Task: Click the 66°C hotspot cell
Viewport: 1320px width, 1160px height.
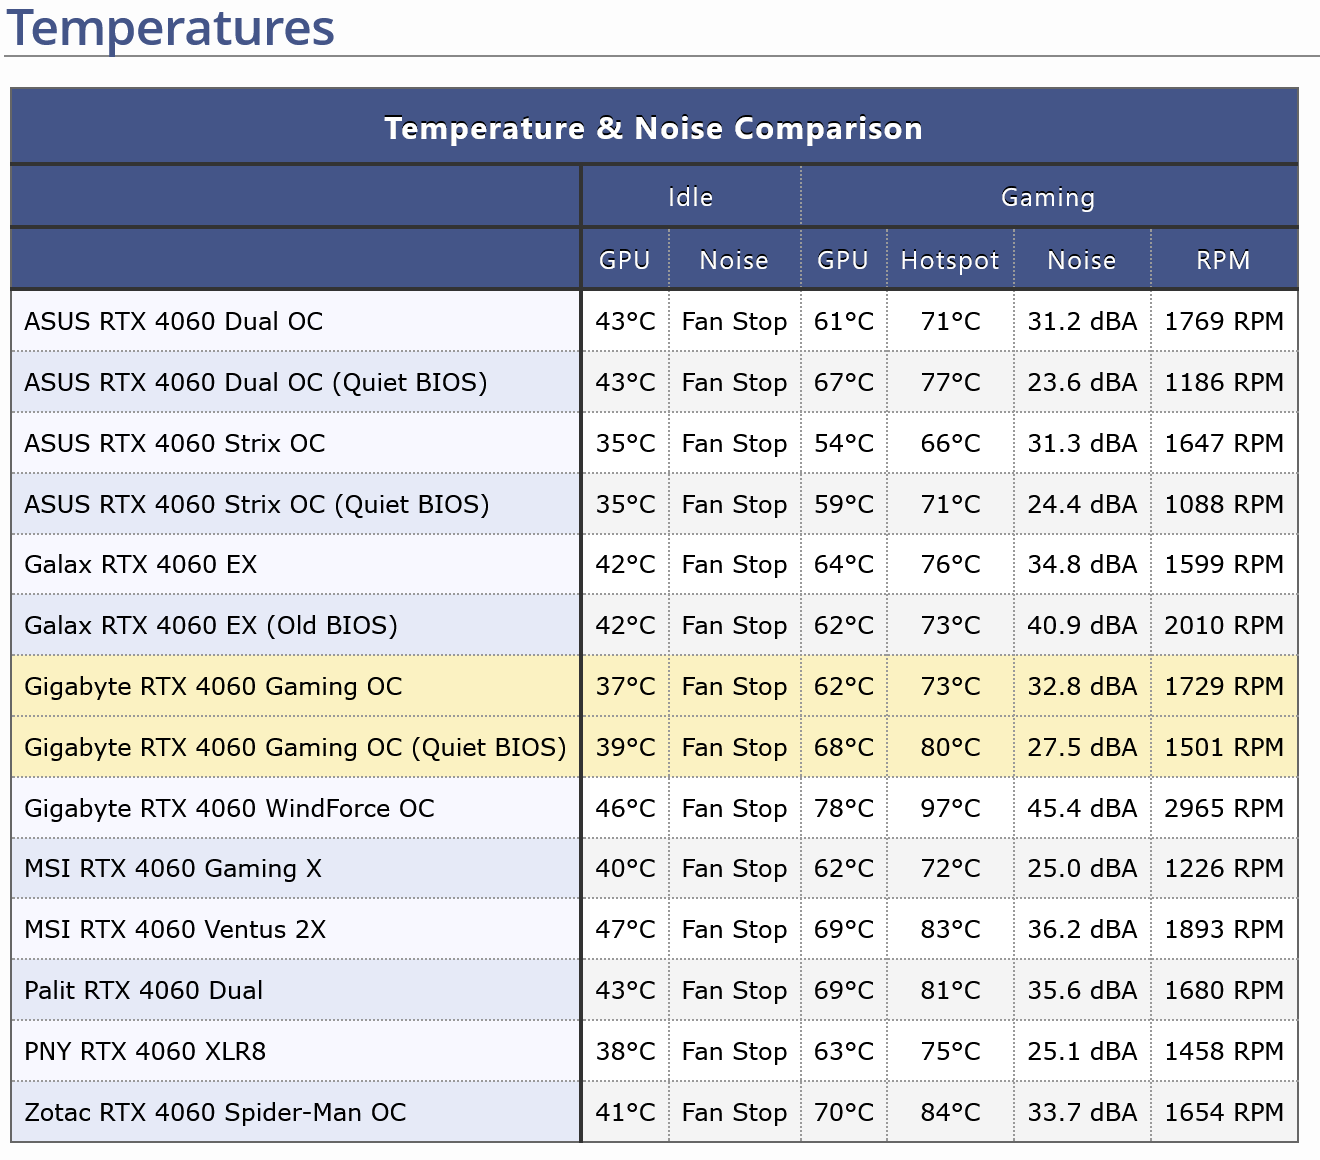Action: point(950,443)
